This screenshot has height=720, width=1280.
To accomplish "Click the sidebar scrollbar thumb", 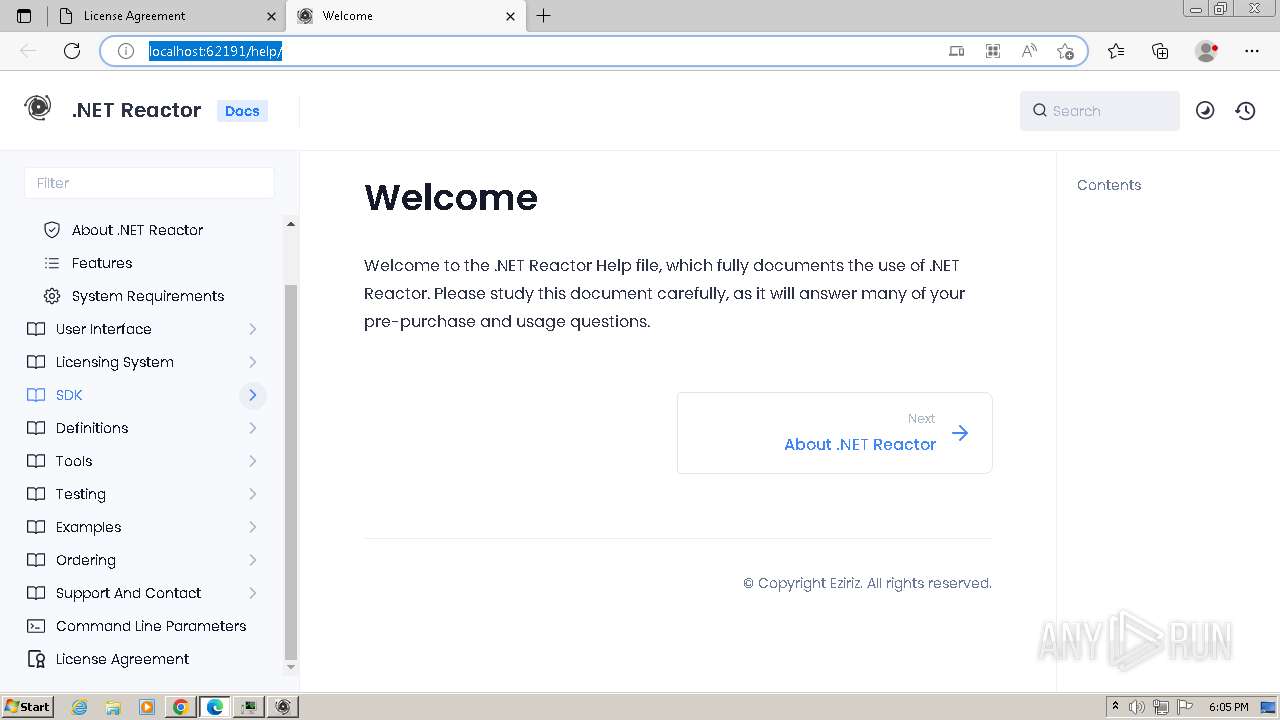I will (x=291, y=470).
